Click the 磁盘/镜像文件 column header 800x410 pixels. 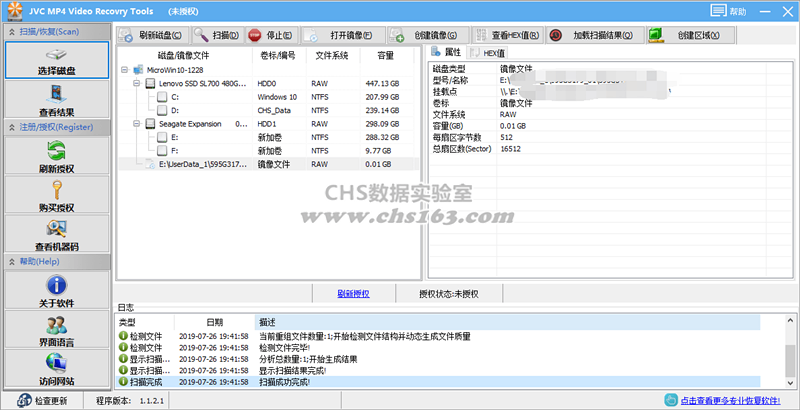tap(184, 56)
